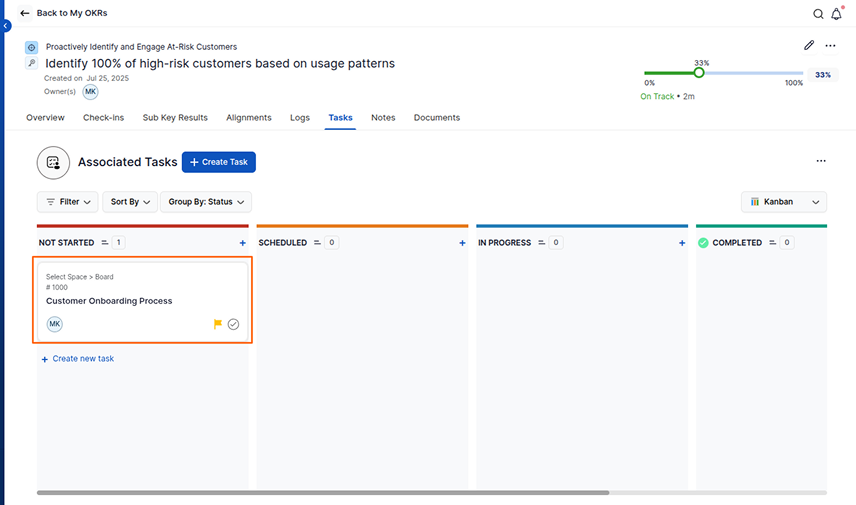Click the sidebar expand chevron
Viewport: 856px width, 505px height.
point(5,26)
